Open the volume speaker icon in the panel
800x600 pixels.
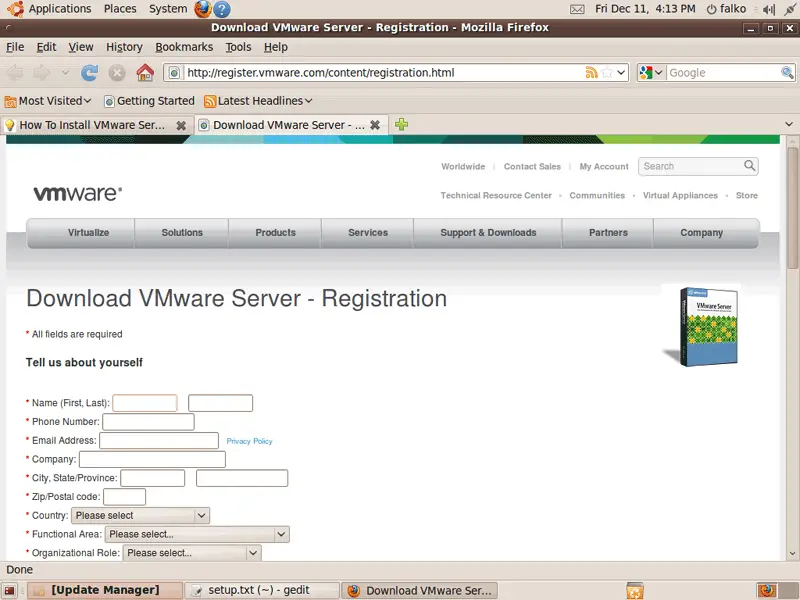[x=768, y=9]
